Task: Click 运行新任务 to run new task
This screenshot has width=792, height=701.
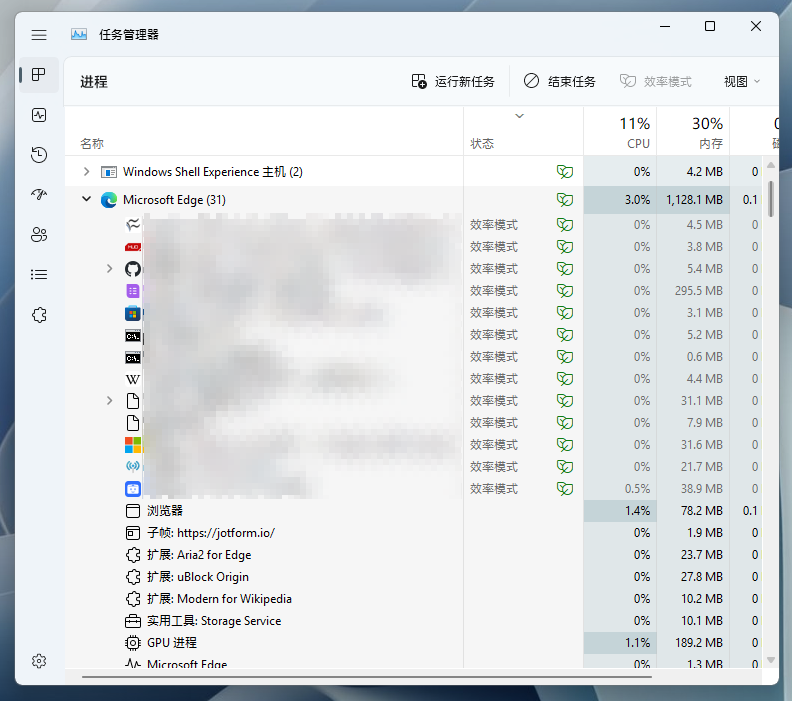Action: [453, 81]
